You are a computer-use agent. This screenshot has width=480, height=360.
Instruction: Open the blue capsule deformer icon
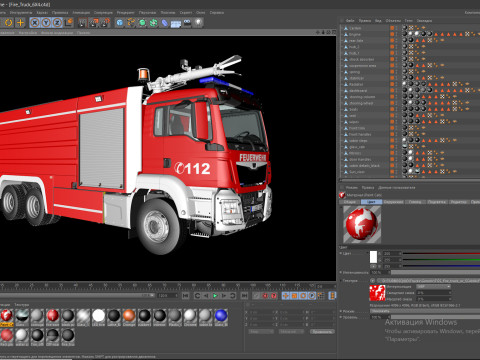[x=165, y=23]
